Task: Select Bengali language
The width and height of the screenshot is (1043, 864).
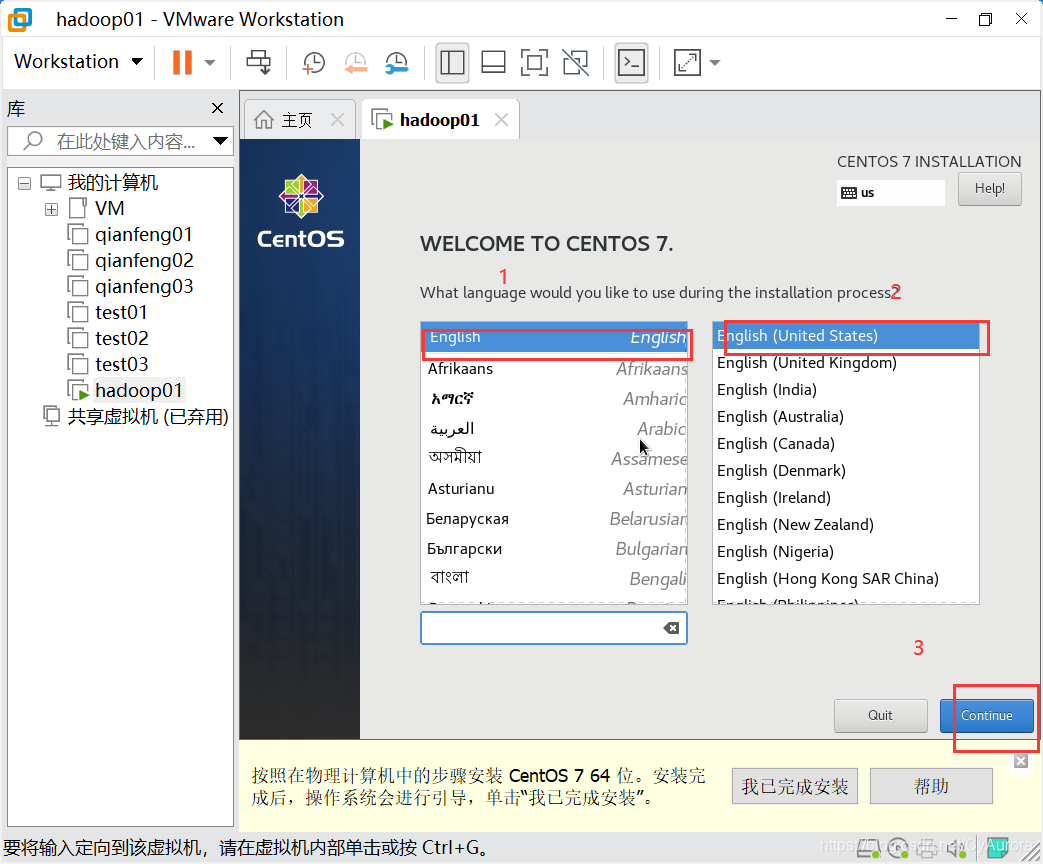Action: tap(554, 579)
